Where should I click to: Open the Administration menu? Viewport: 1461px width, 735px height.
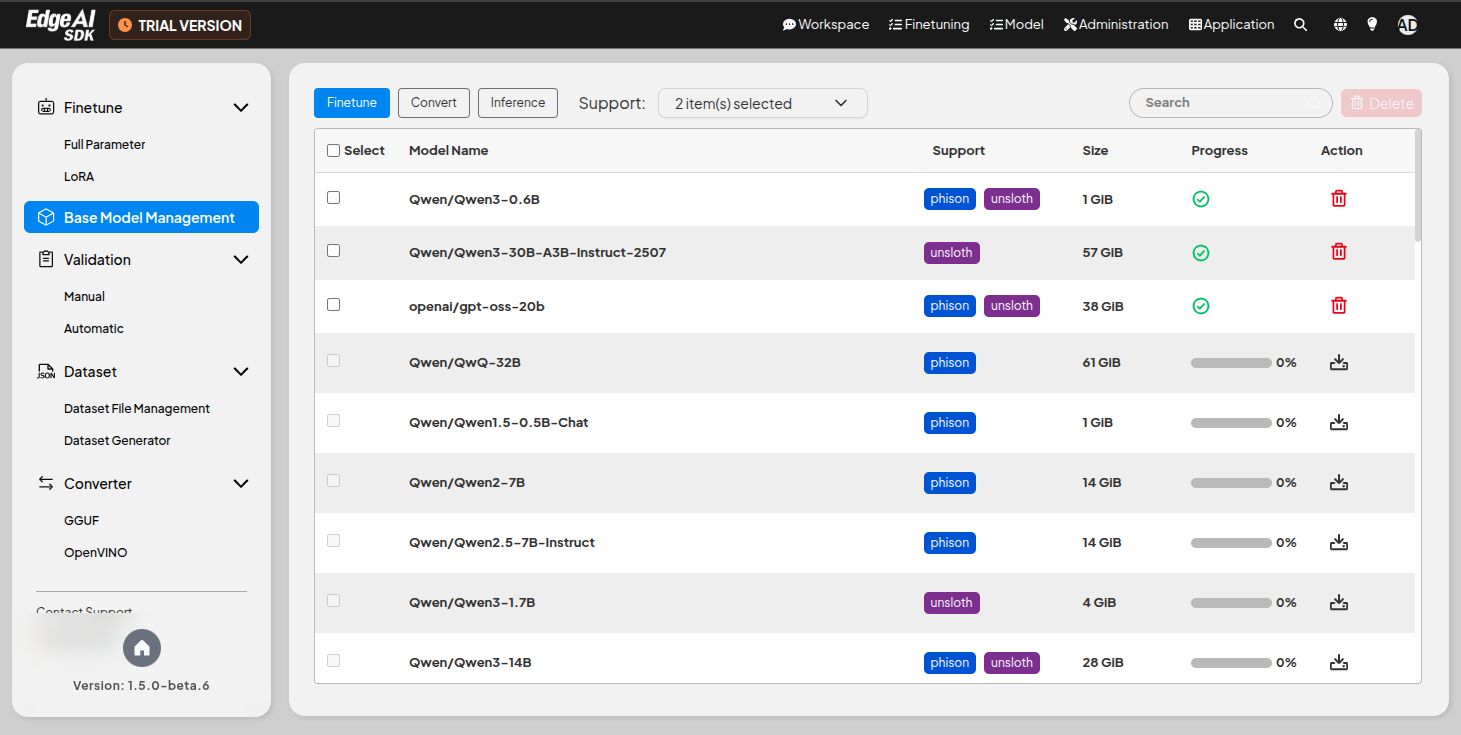tap(1116, 25)
